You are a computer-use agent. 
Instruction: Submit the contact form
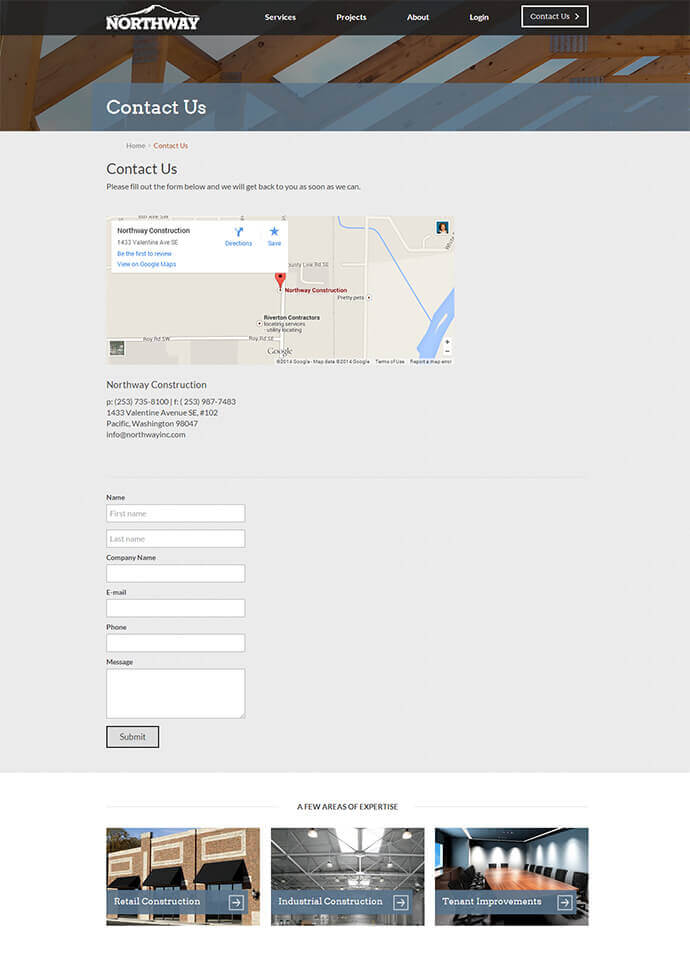pyautogui.click(x=132, y=737)
